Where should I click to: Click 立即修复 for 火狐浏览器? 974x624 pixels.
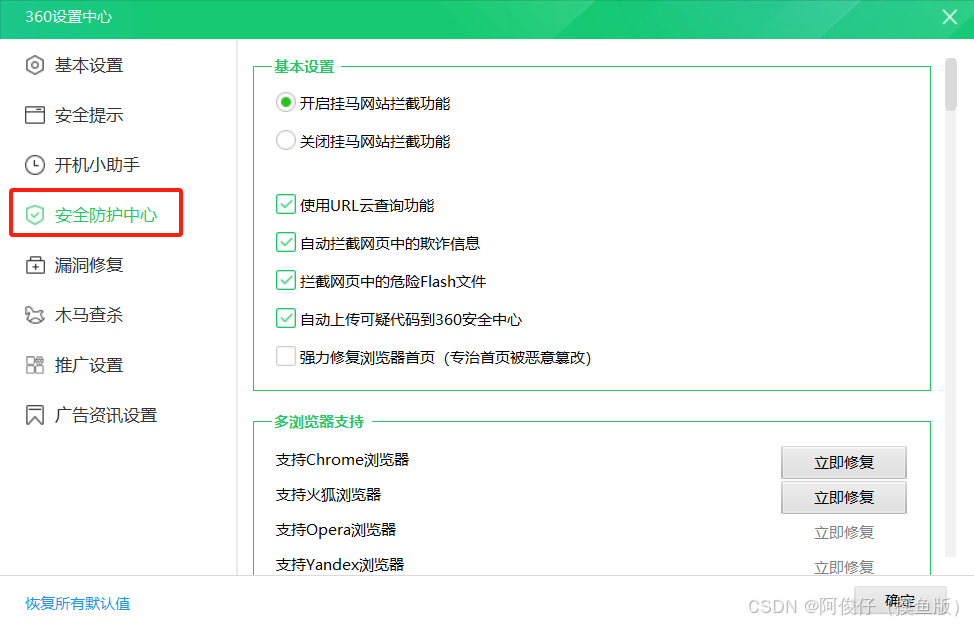pyautogui.click(x=844, y=497)
